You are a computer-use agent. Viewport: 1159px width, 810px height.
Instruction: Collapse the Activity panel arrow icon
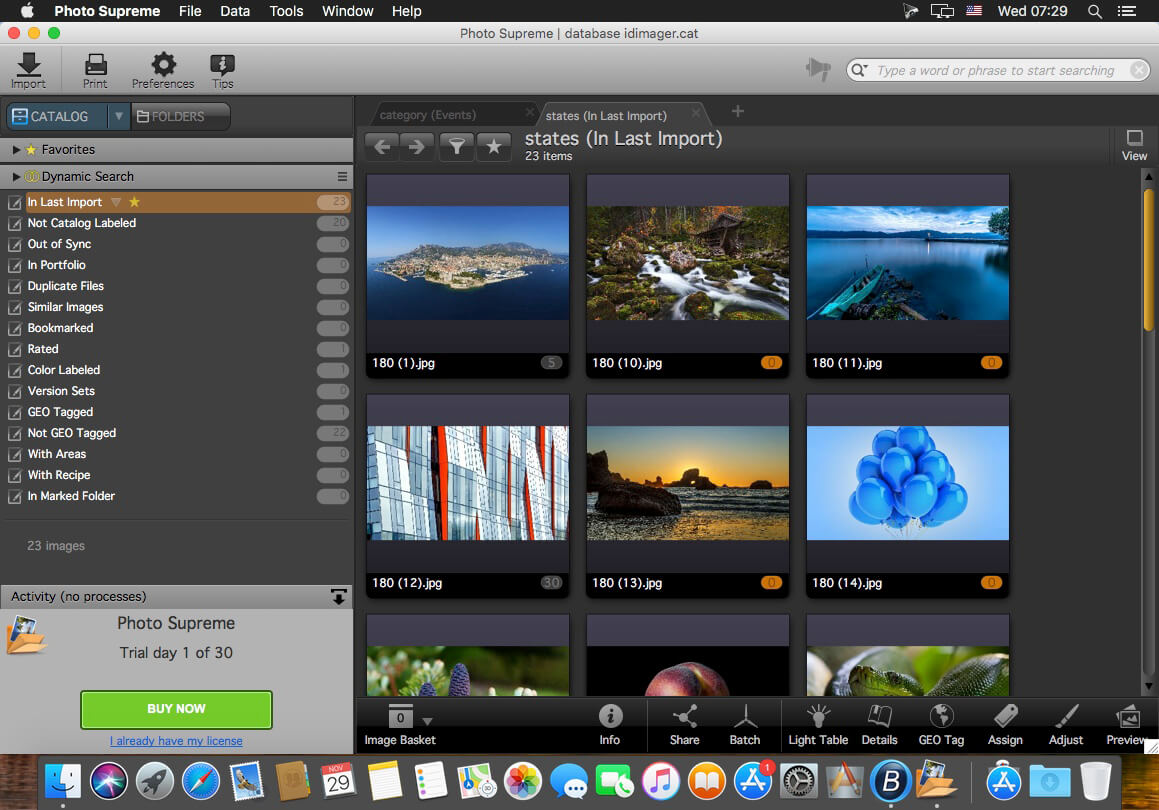[x=339, y=596]
